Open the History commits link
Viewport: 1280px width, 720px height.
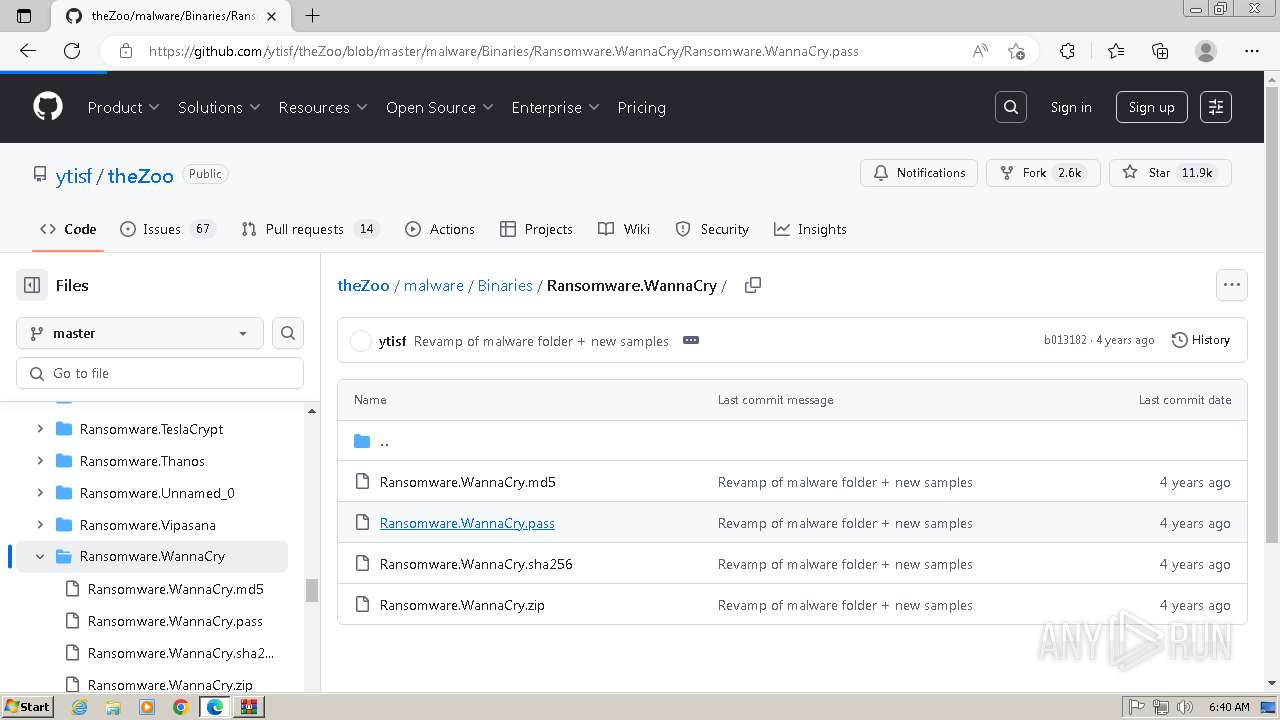(1200, 340)
